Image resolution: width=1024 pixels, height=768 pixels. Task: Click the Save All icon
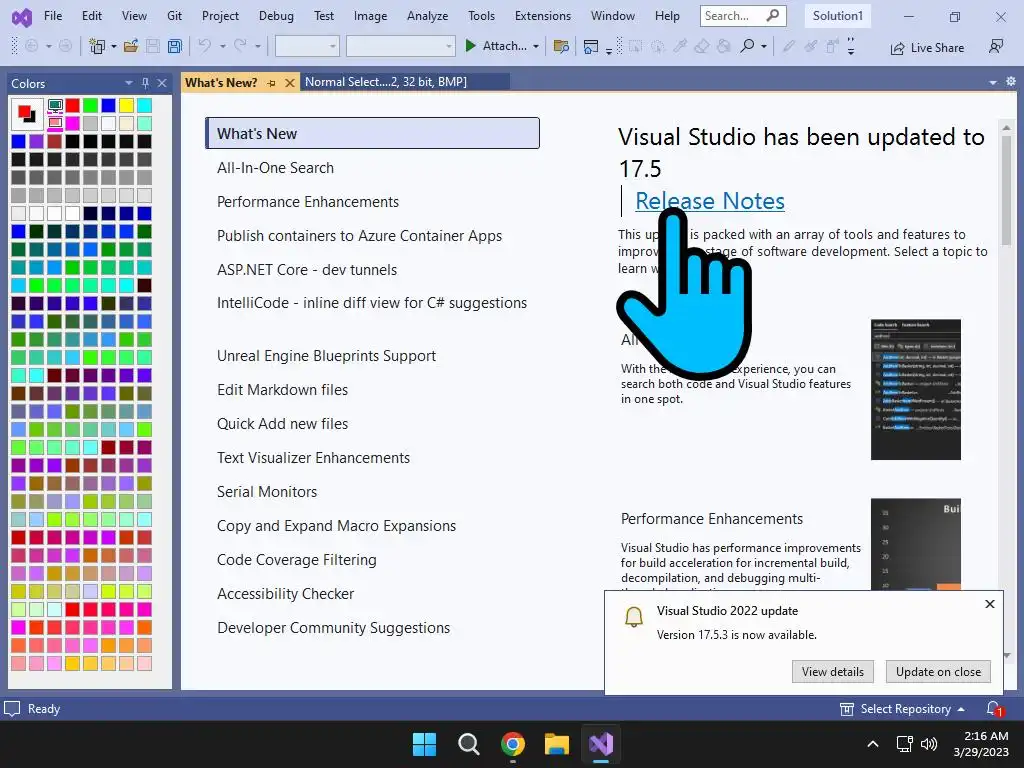coord(174,46)
